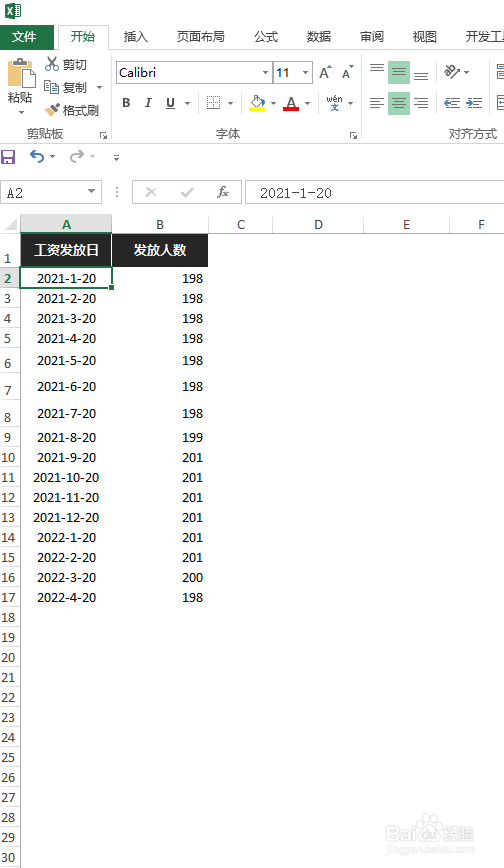This screenshot has height=868, width=504.
Task: Open the font size 11 dropdown
Action: click(x=305, y=73)
